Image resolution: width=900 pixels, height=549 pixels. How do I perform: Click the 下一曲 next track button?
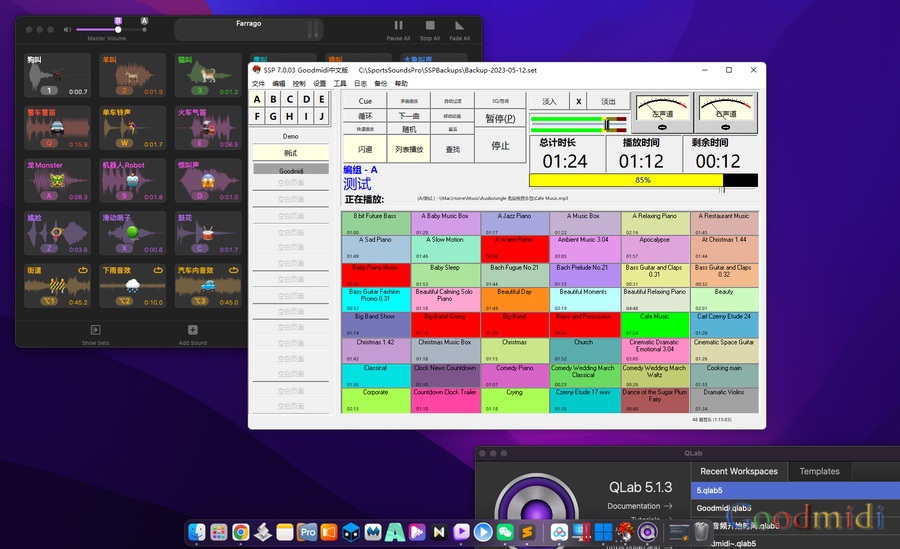click(x=409, y=115)
